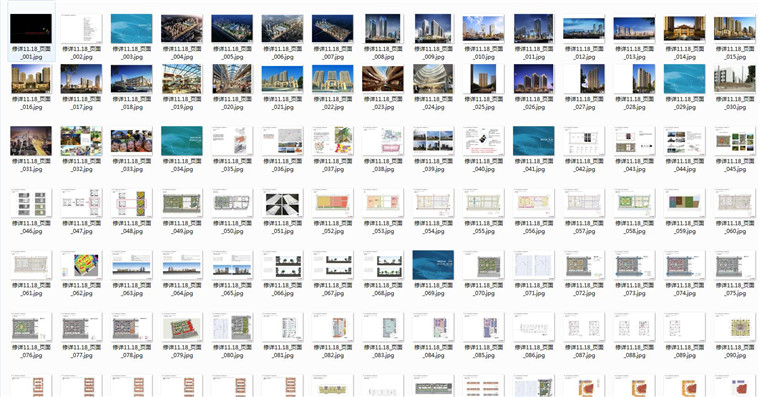Select the label ending _039.jpg

coord(433,165)
